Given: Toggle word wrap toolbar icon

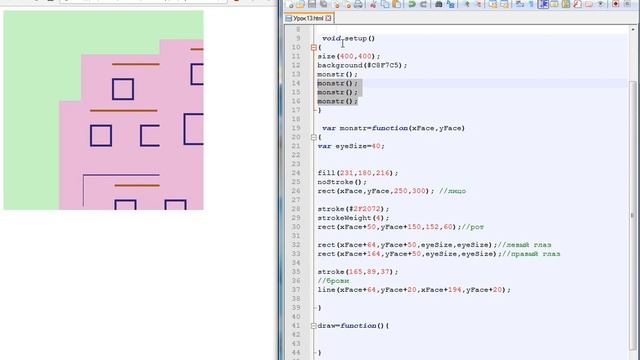Looking at the screenshot, I should pos(520,4).
